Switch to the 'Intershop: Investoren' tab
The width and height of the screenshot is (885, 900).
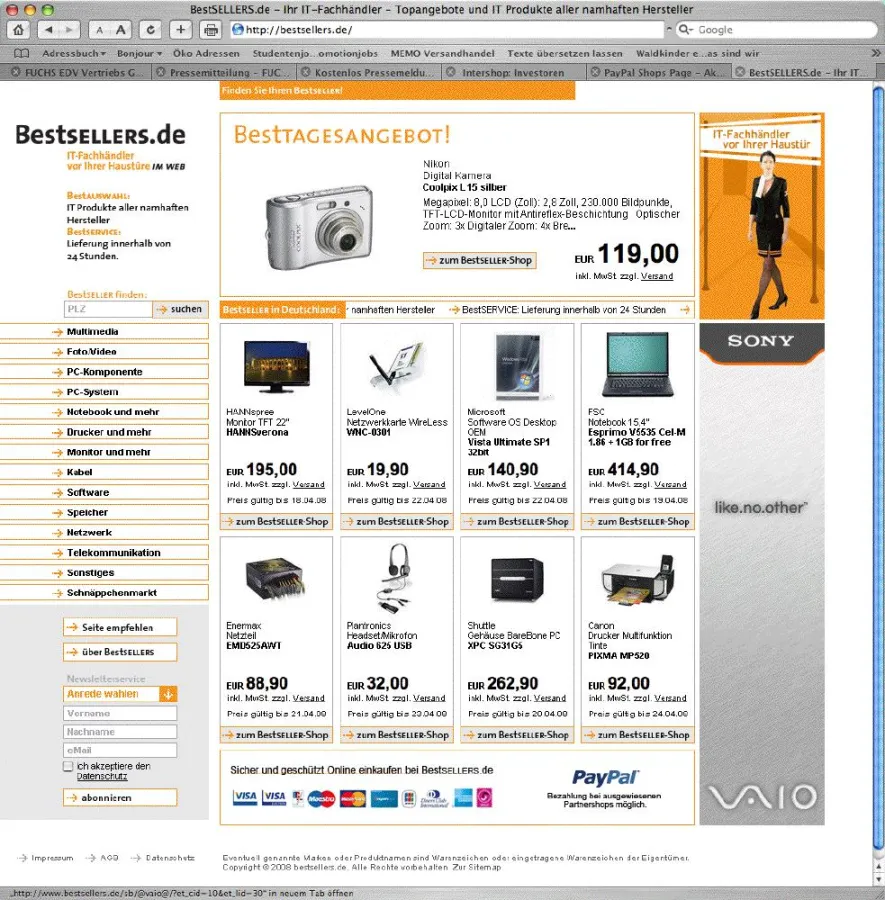pyautogui.click(x=512, y=72)
